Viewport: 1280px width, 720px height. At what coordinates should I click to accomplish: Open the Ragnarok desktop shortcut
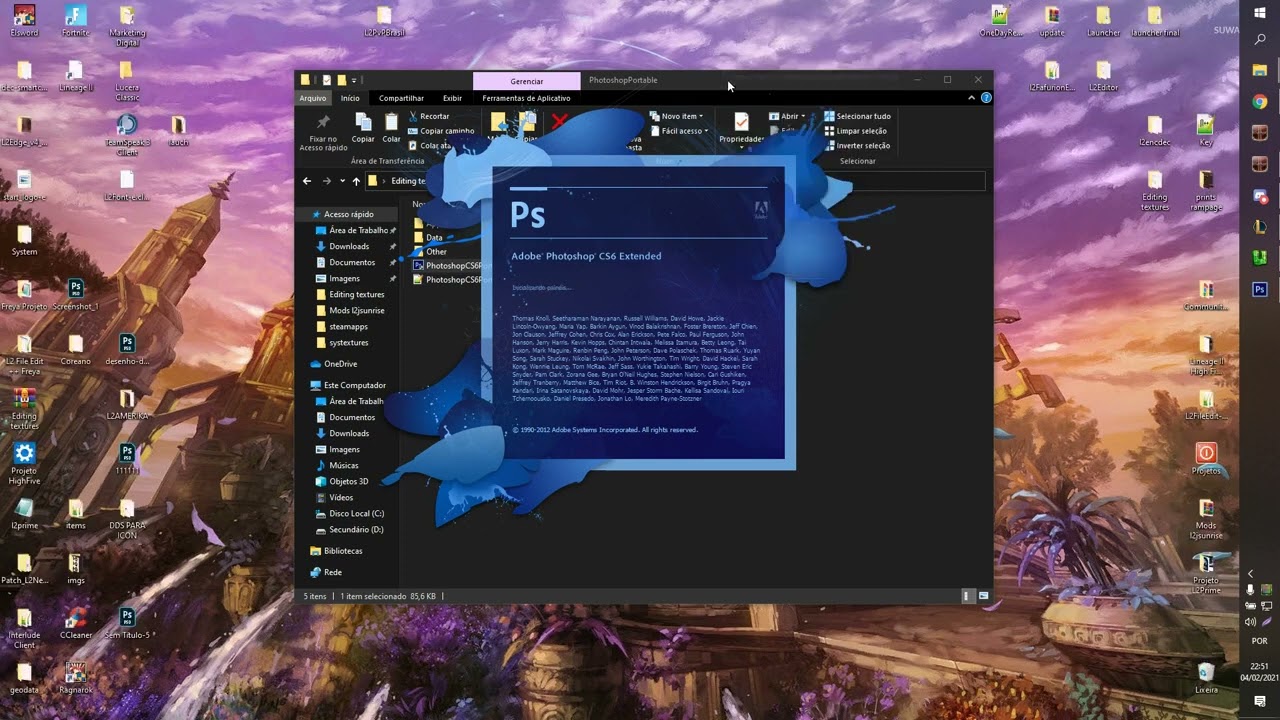point(75,678)
